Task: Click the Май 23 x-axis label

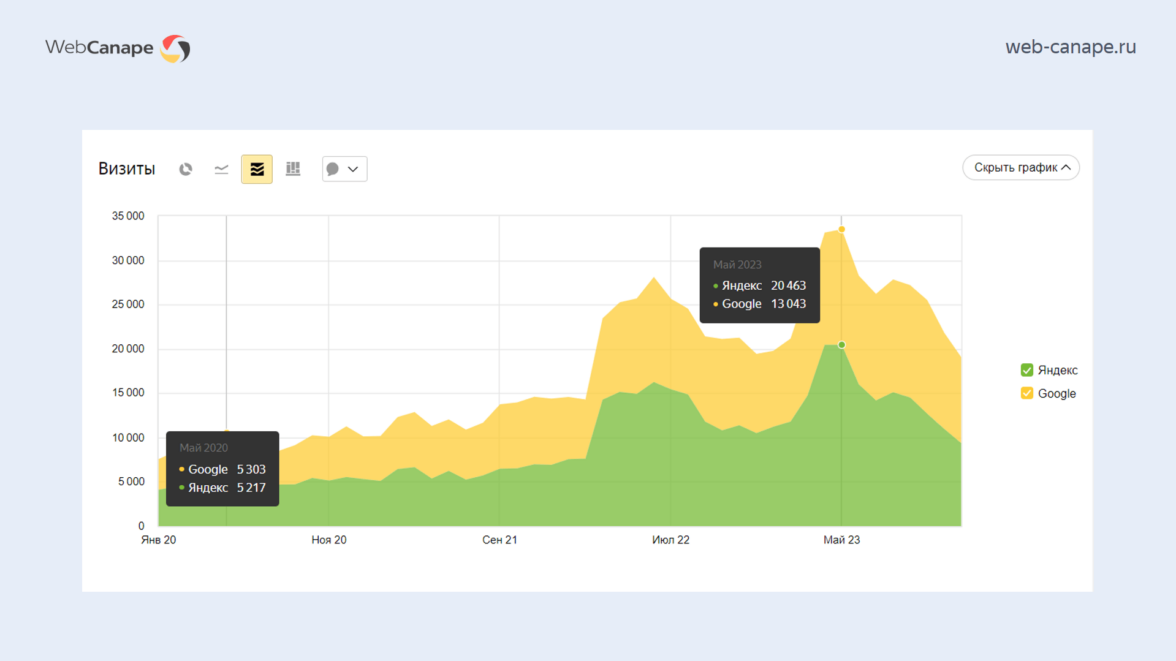Action: 841,540
